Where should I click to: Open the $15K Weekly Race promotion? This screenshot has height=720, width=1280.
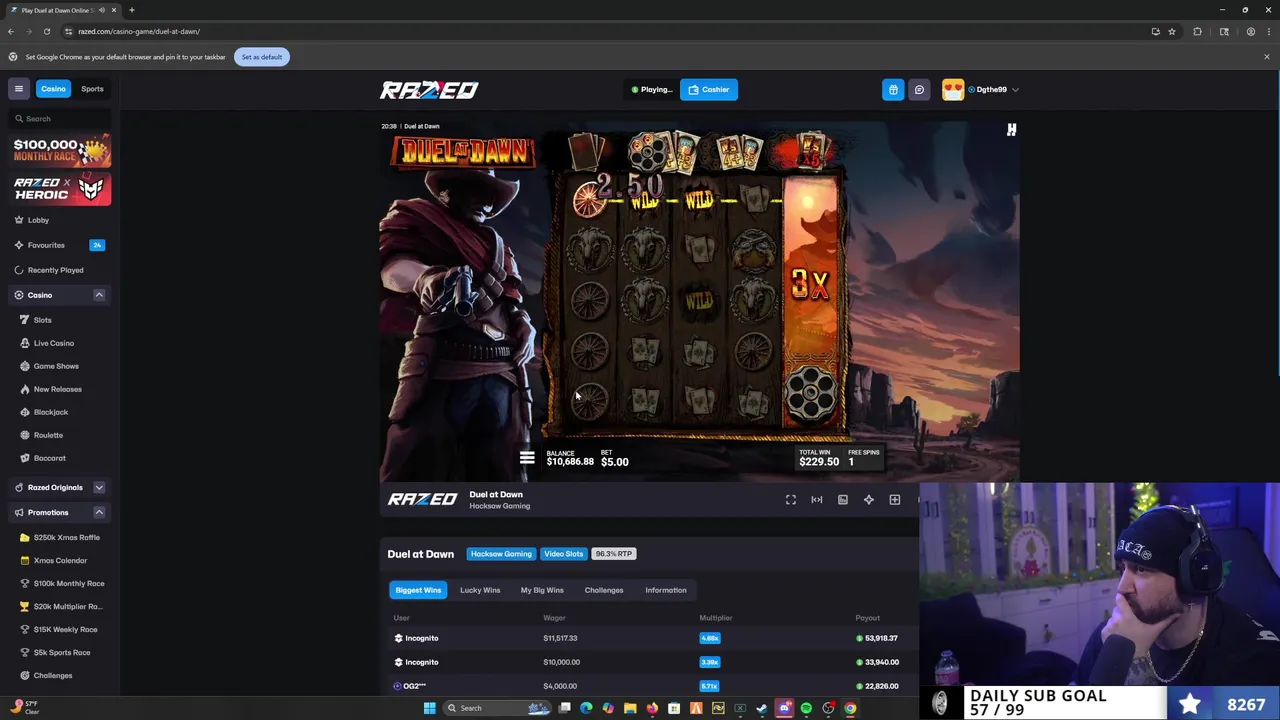point(65,629)
